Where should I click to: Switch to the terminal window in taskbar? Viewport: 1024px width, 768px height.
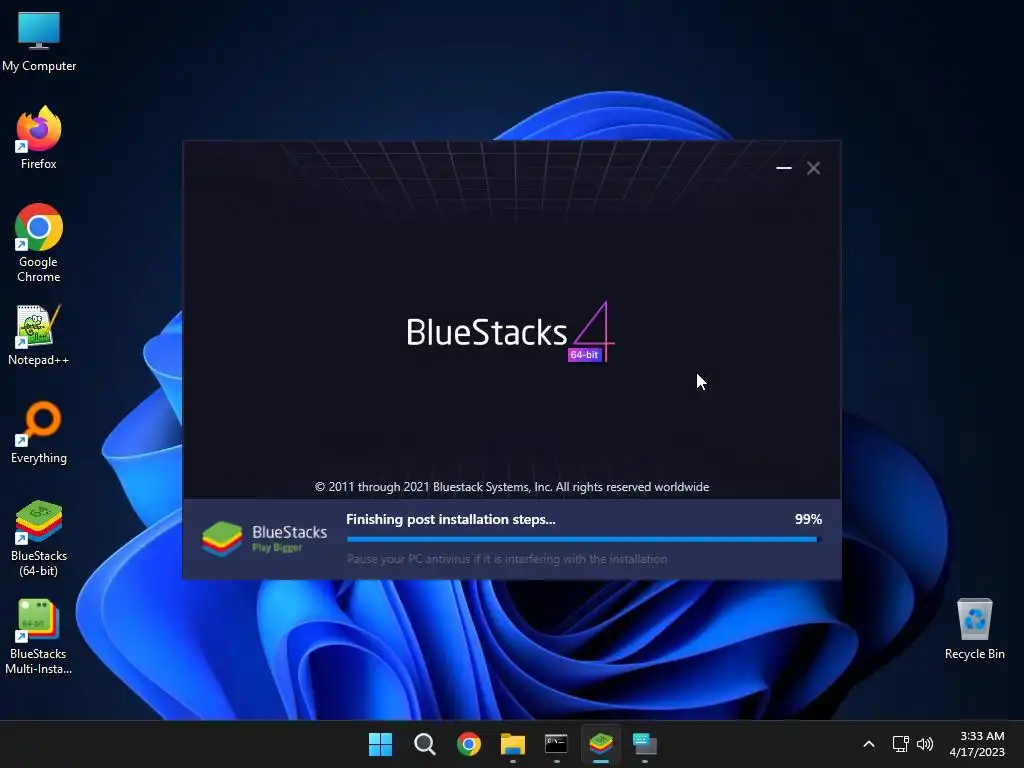(556, 744)
